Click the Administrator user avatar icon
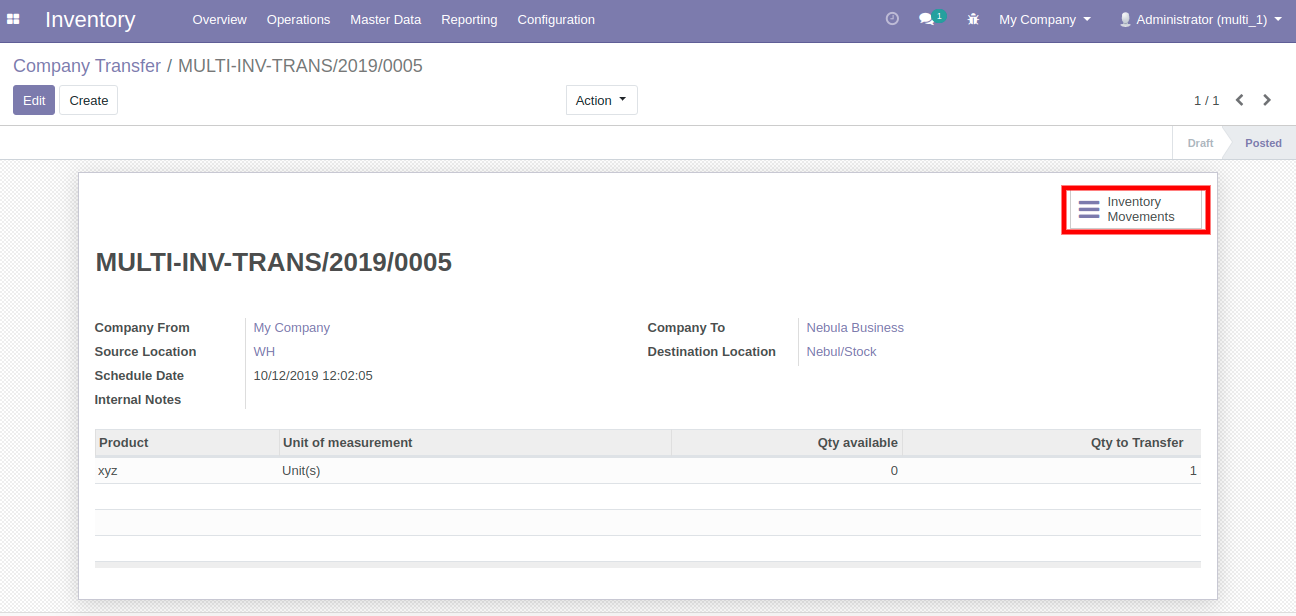The image size is (1296, 616). [1125, 19]
